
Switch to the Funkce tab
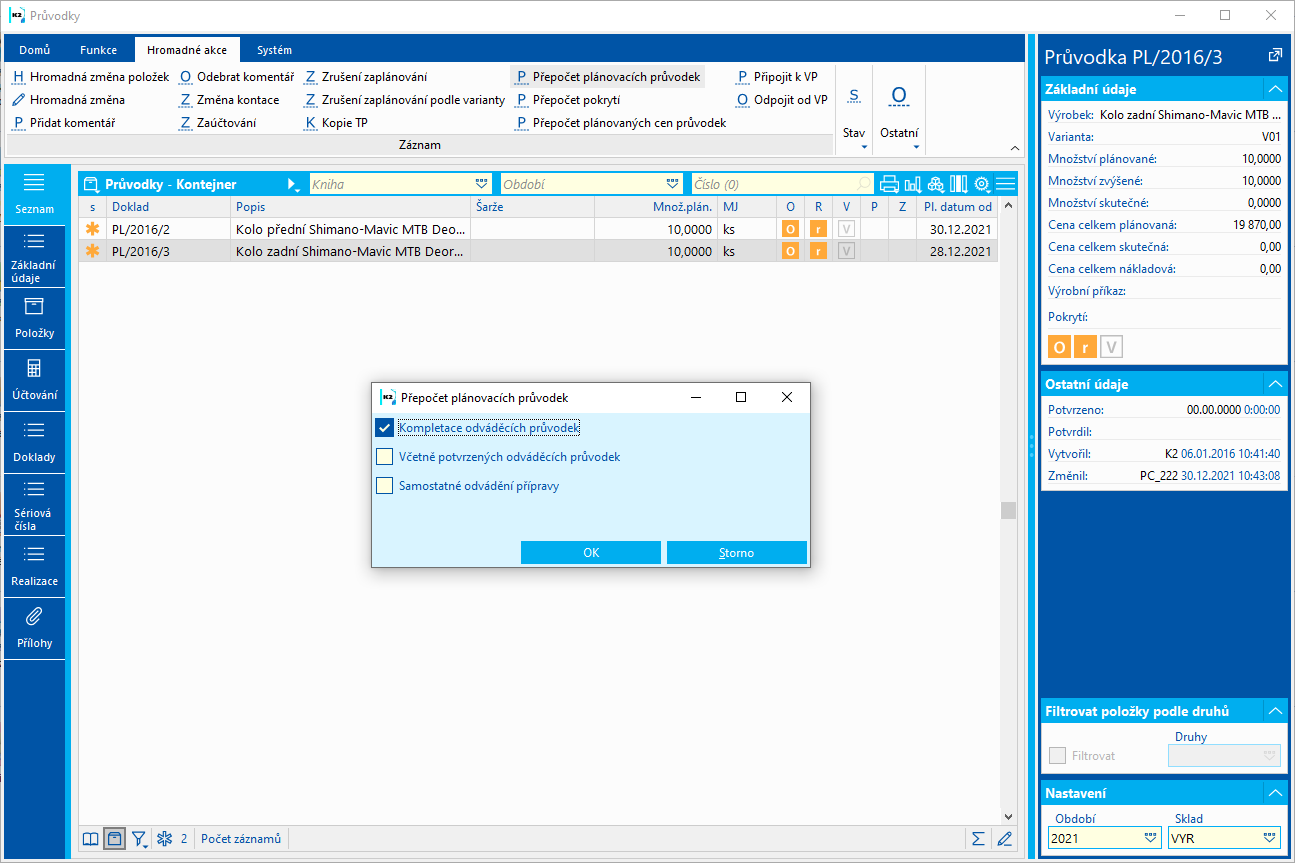click(98, 49)
